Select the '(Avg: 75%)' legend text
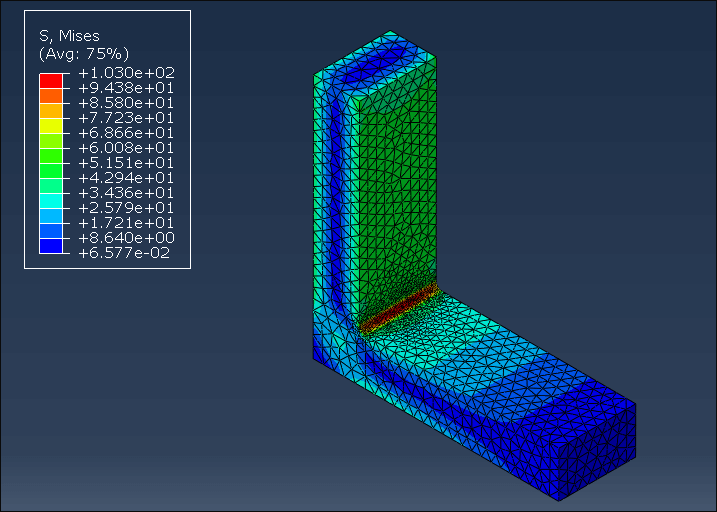Image resolution: width=717 pixels, height=512 pixels. (84, 54)
